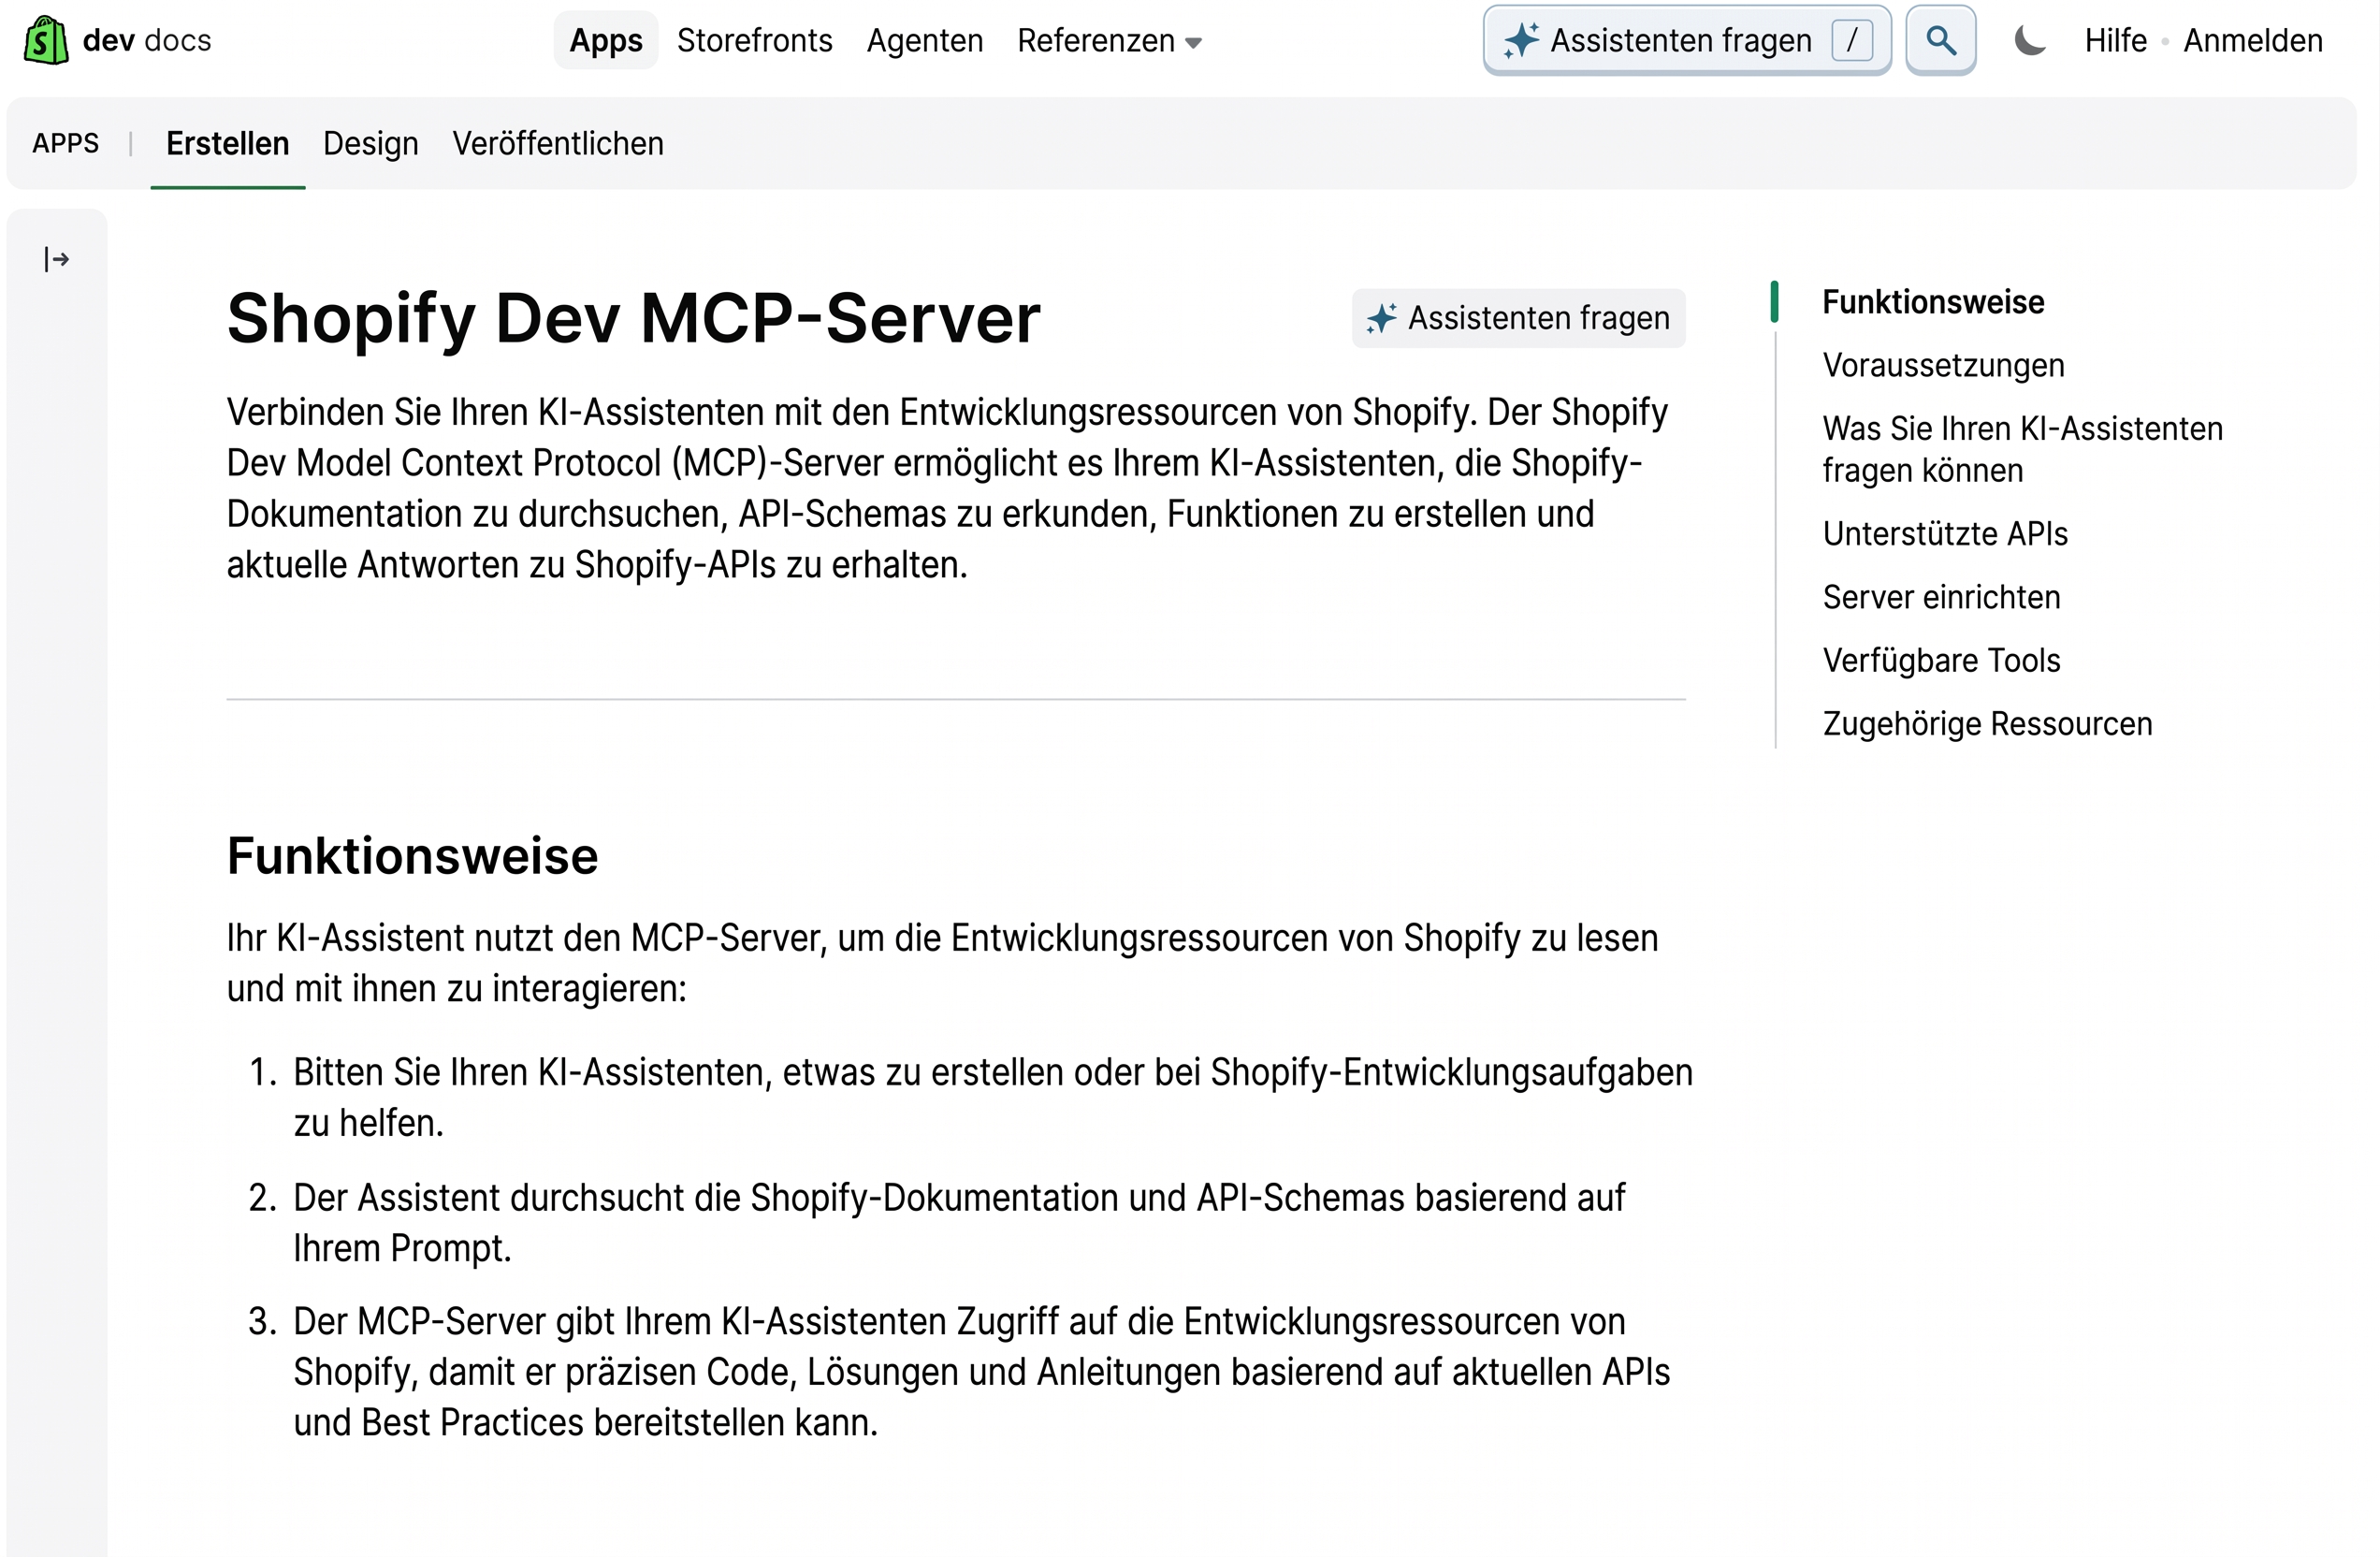The image size is (2380, 1557).
Task: Open the Storefronts nav item
Action: pos(754,40)
